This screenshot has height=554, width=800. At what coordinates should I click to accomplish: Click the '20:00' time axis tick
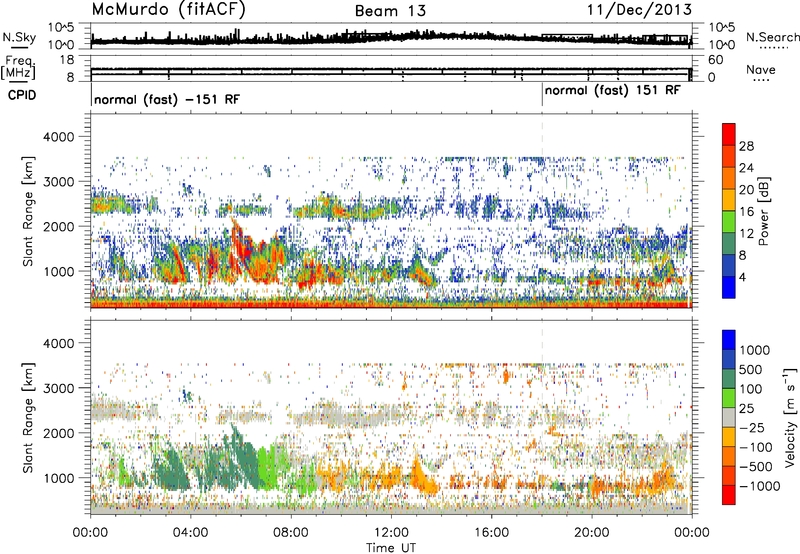tap(591, 533)
